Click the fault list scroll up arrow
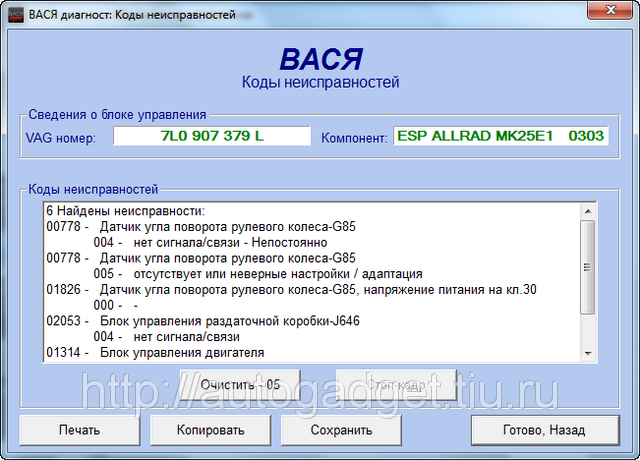This screenshot has height=460, width=640. pos(588,211)
